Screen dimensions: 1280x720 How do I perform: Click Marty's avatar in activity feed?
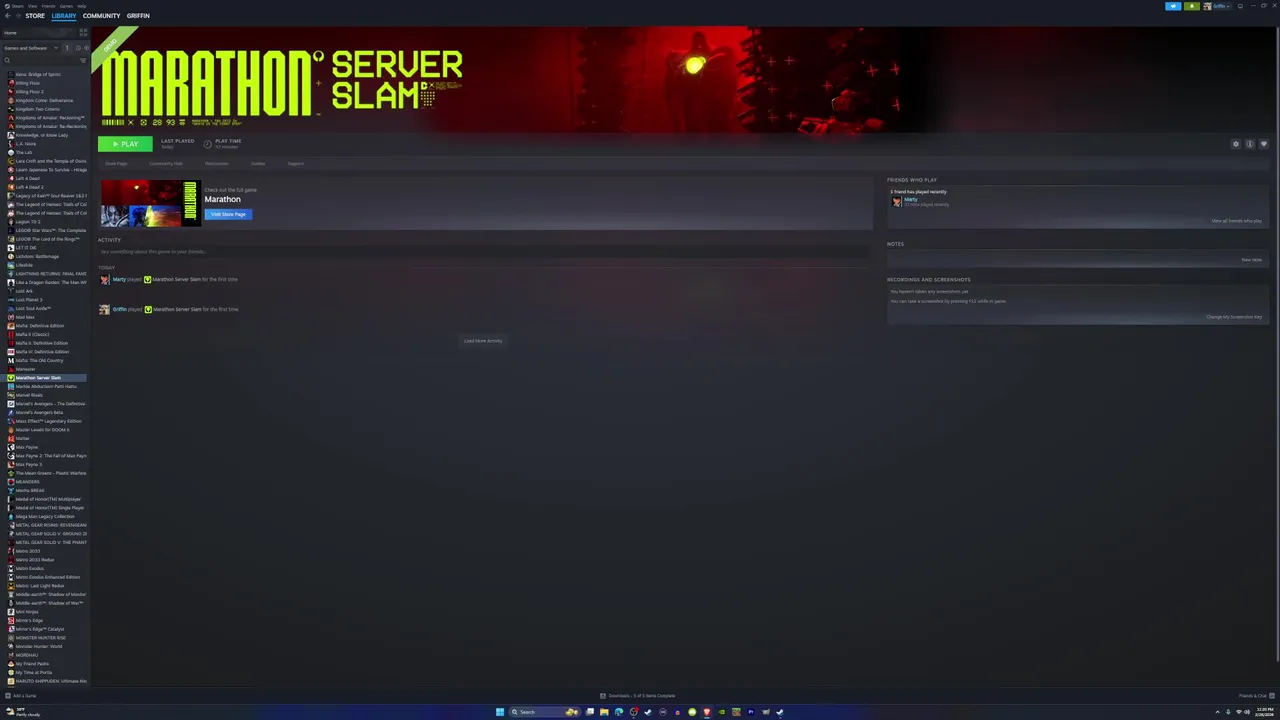pyautogui.click(x=104, y=280)
